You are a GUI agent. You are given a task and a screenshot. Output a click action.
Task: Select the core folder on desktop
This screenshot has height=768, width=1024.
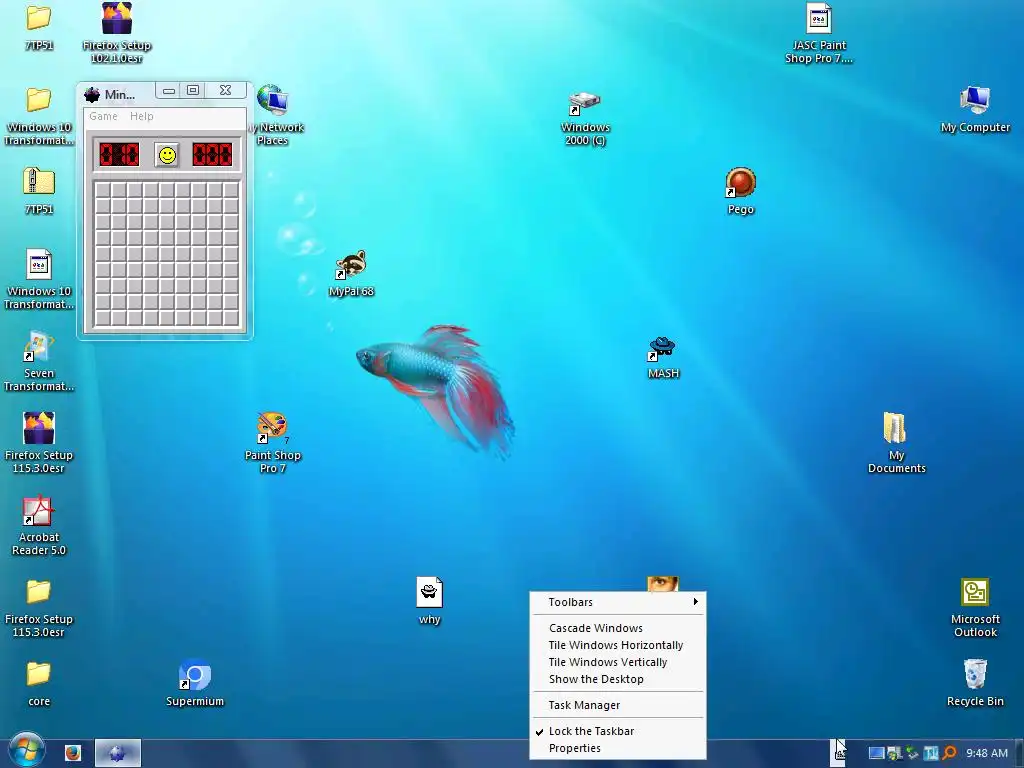pos(39,673)
